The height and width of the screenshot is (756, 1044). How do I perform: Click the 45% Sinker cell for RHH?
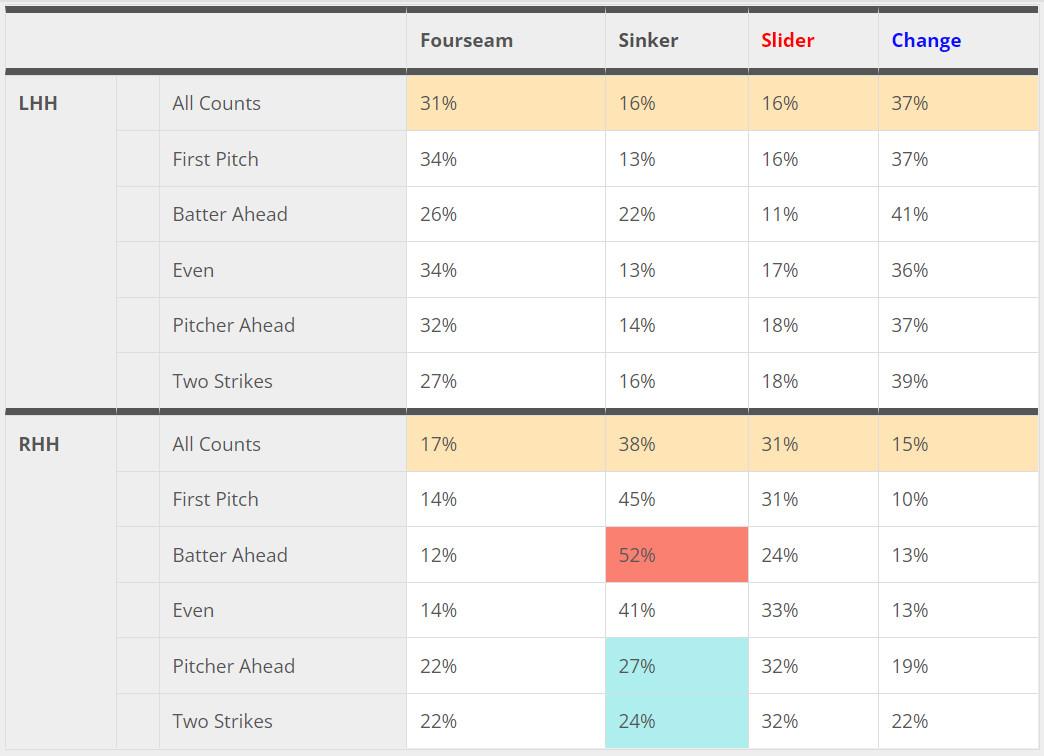637,499
